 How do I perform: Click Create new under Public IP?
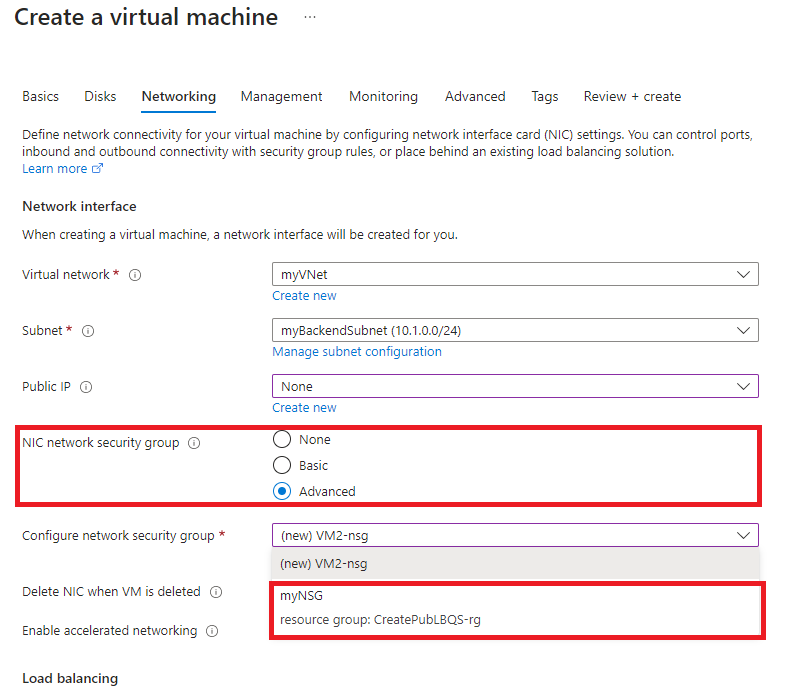[304, 407]
